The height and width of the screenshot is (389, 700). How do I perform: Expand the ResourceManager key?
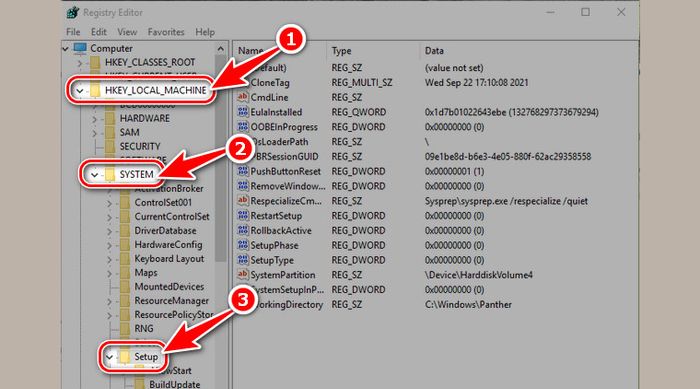109,301
